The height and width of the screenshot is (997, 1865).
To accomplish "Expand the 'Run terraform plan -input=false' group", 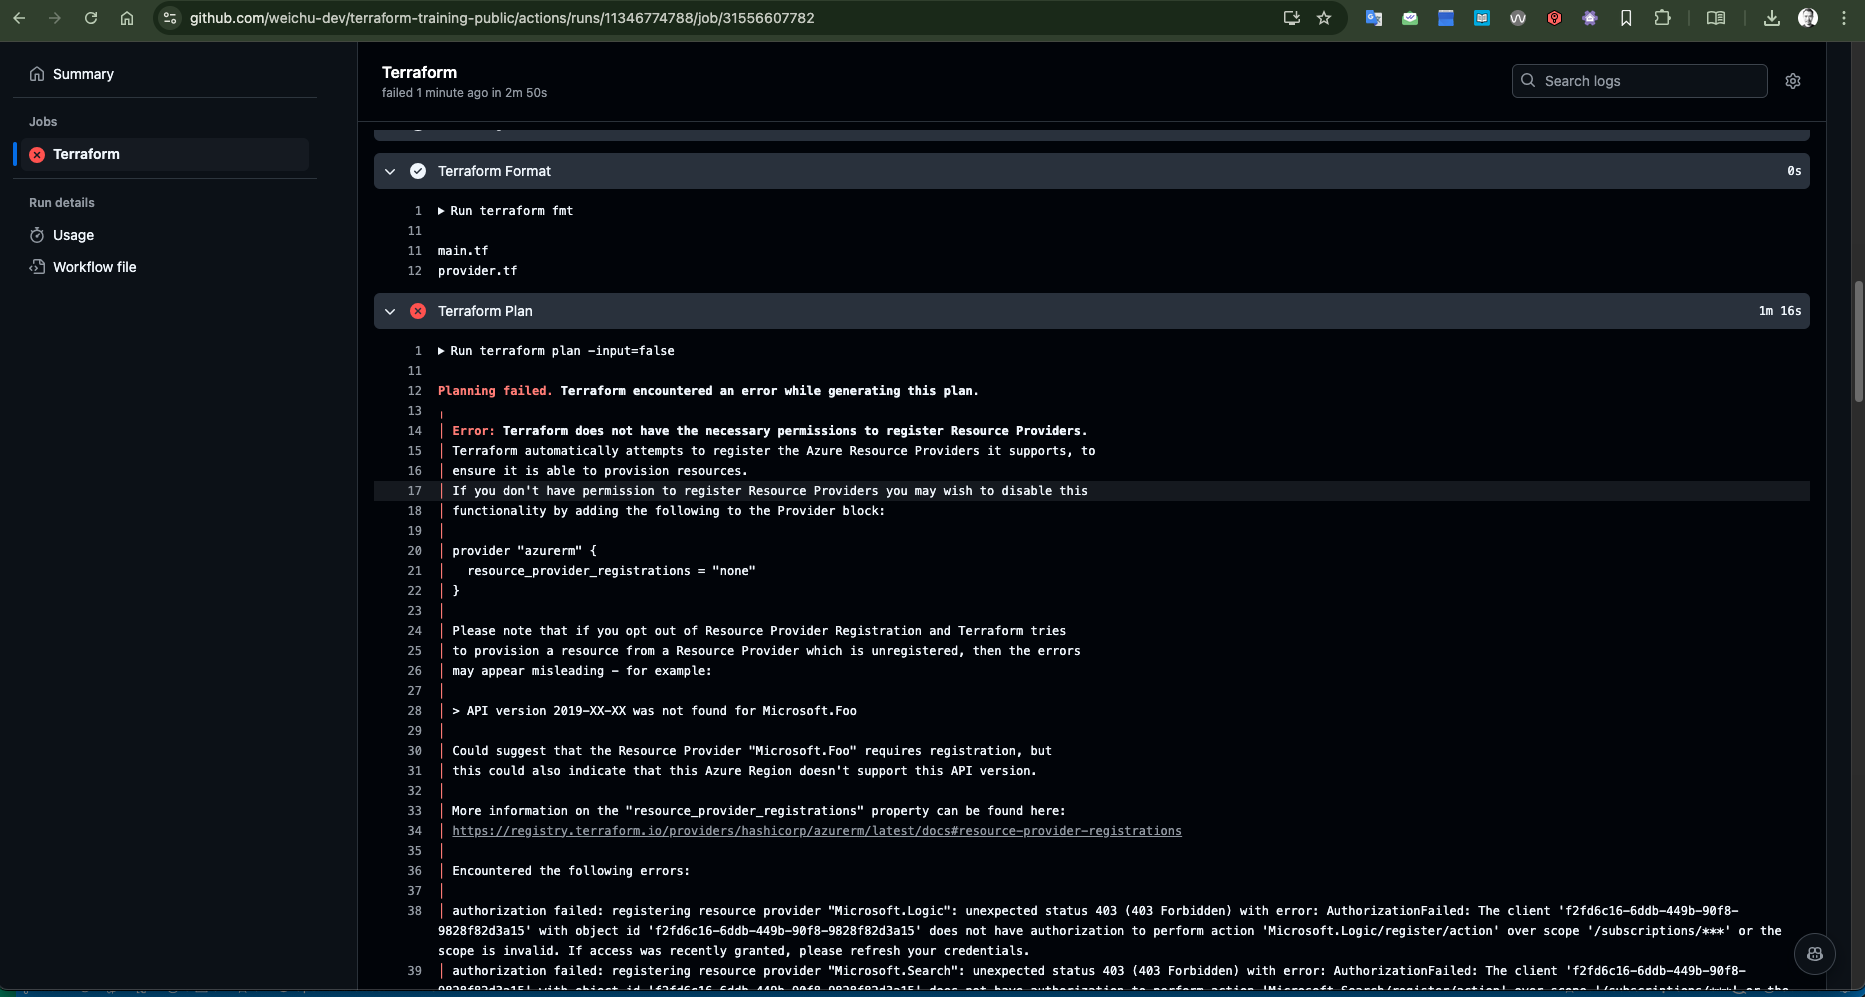I will click(556, 351).
